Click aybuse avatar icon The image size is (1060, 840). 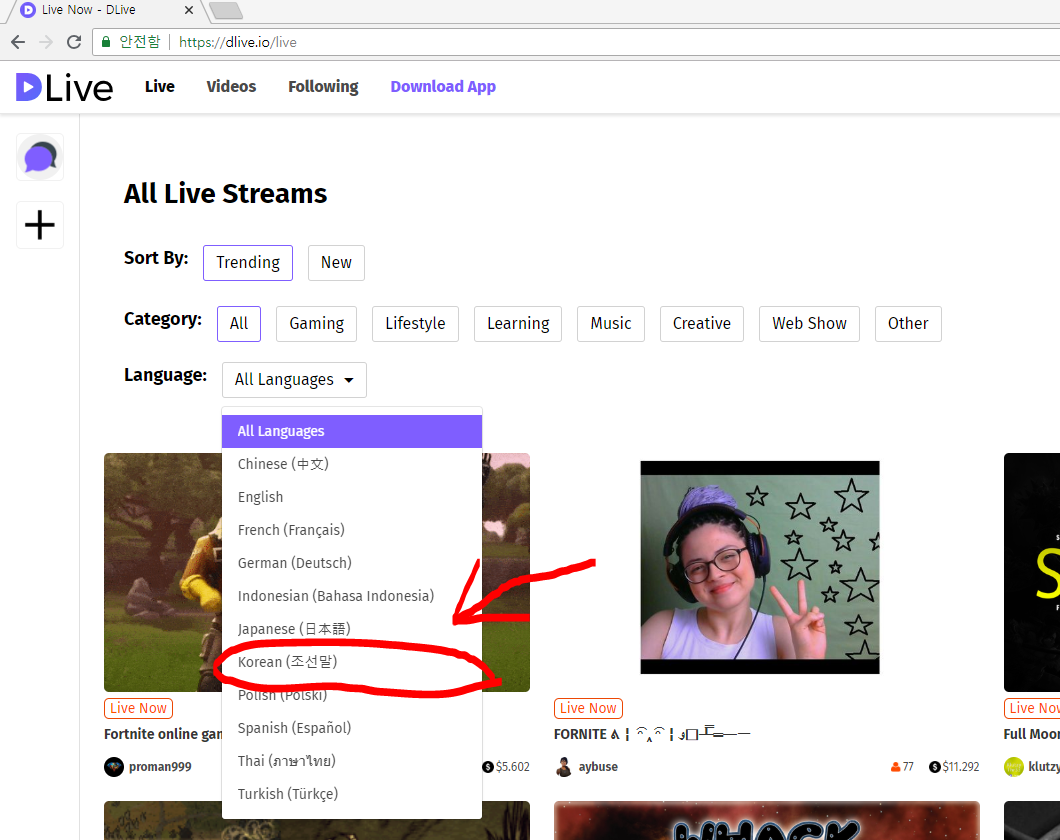click(564, 767)
